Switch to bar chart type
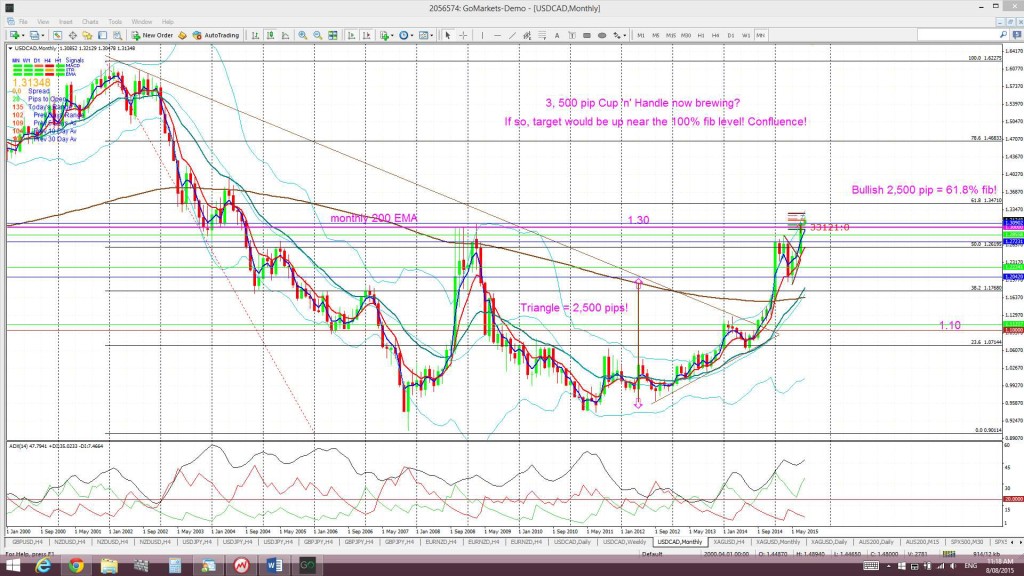1024x576 pixels. point(255,35)
